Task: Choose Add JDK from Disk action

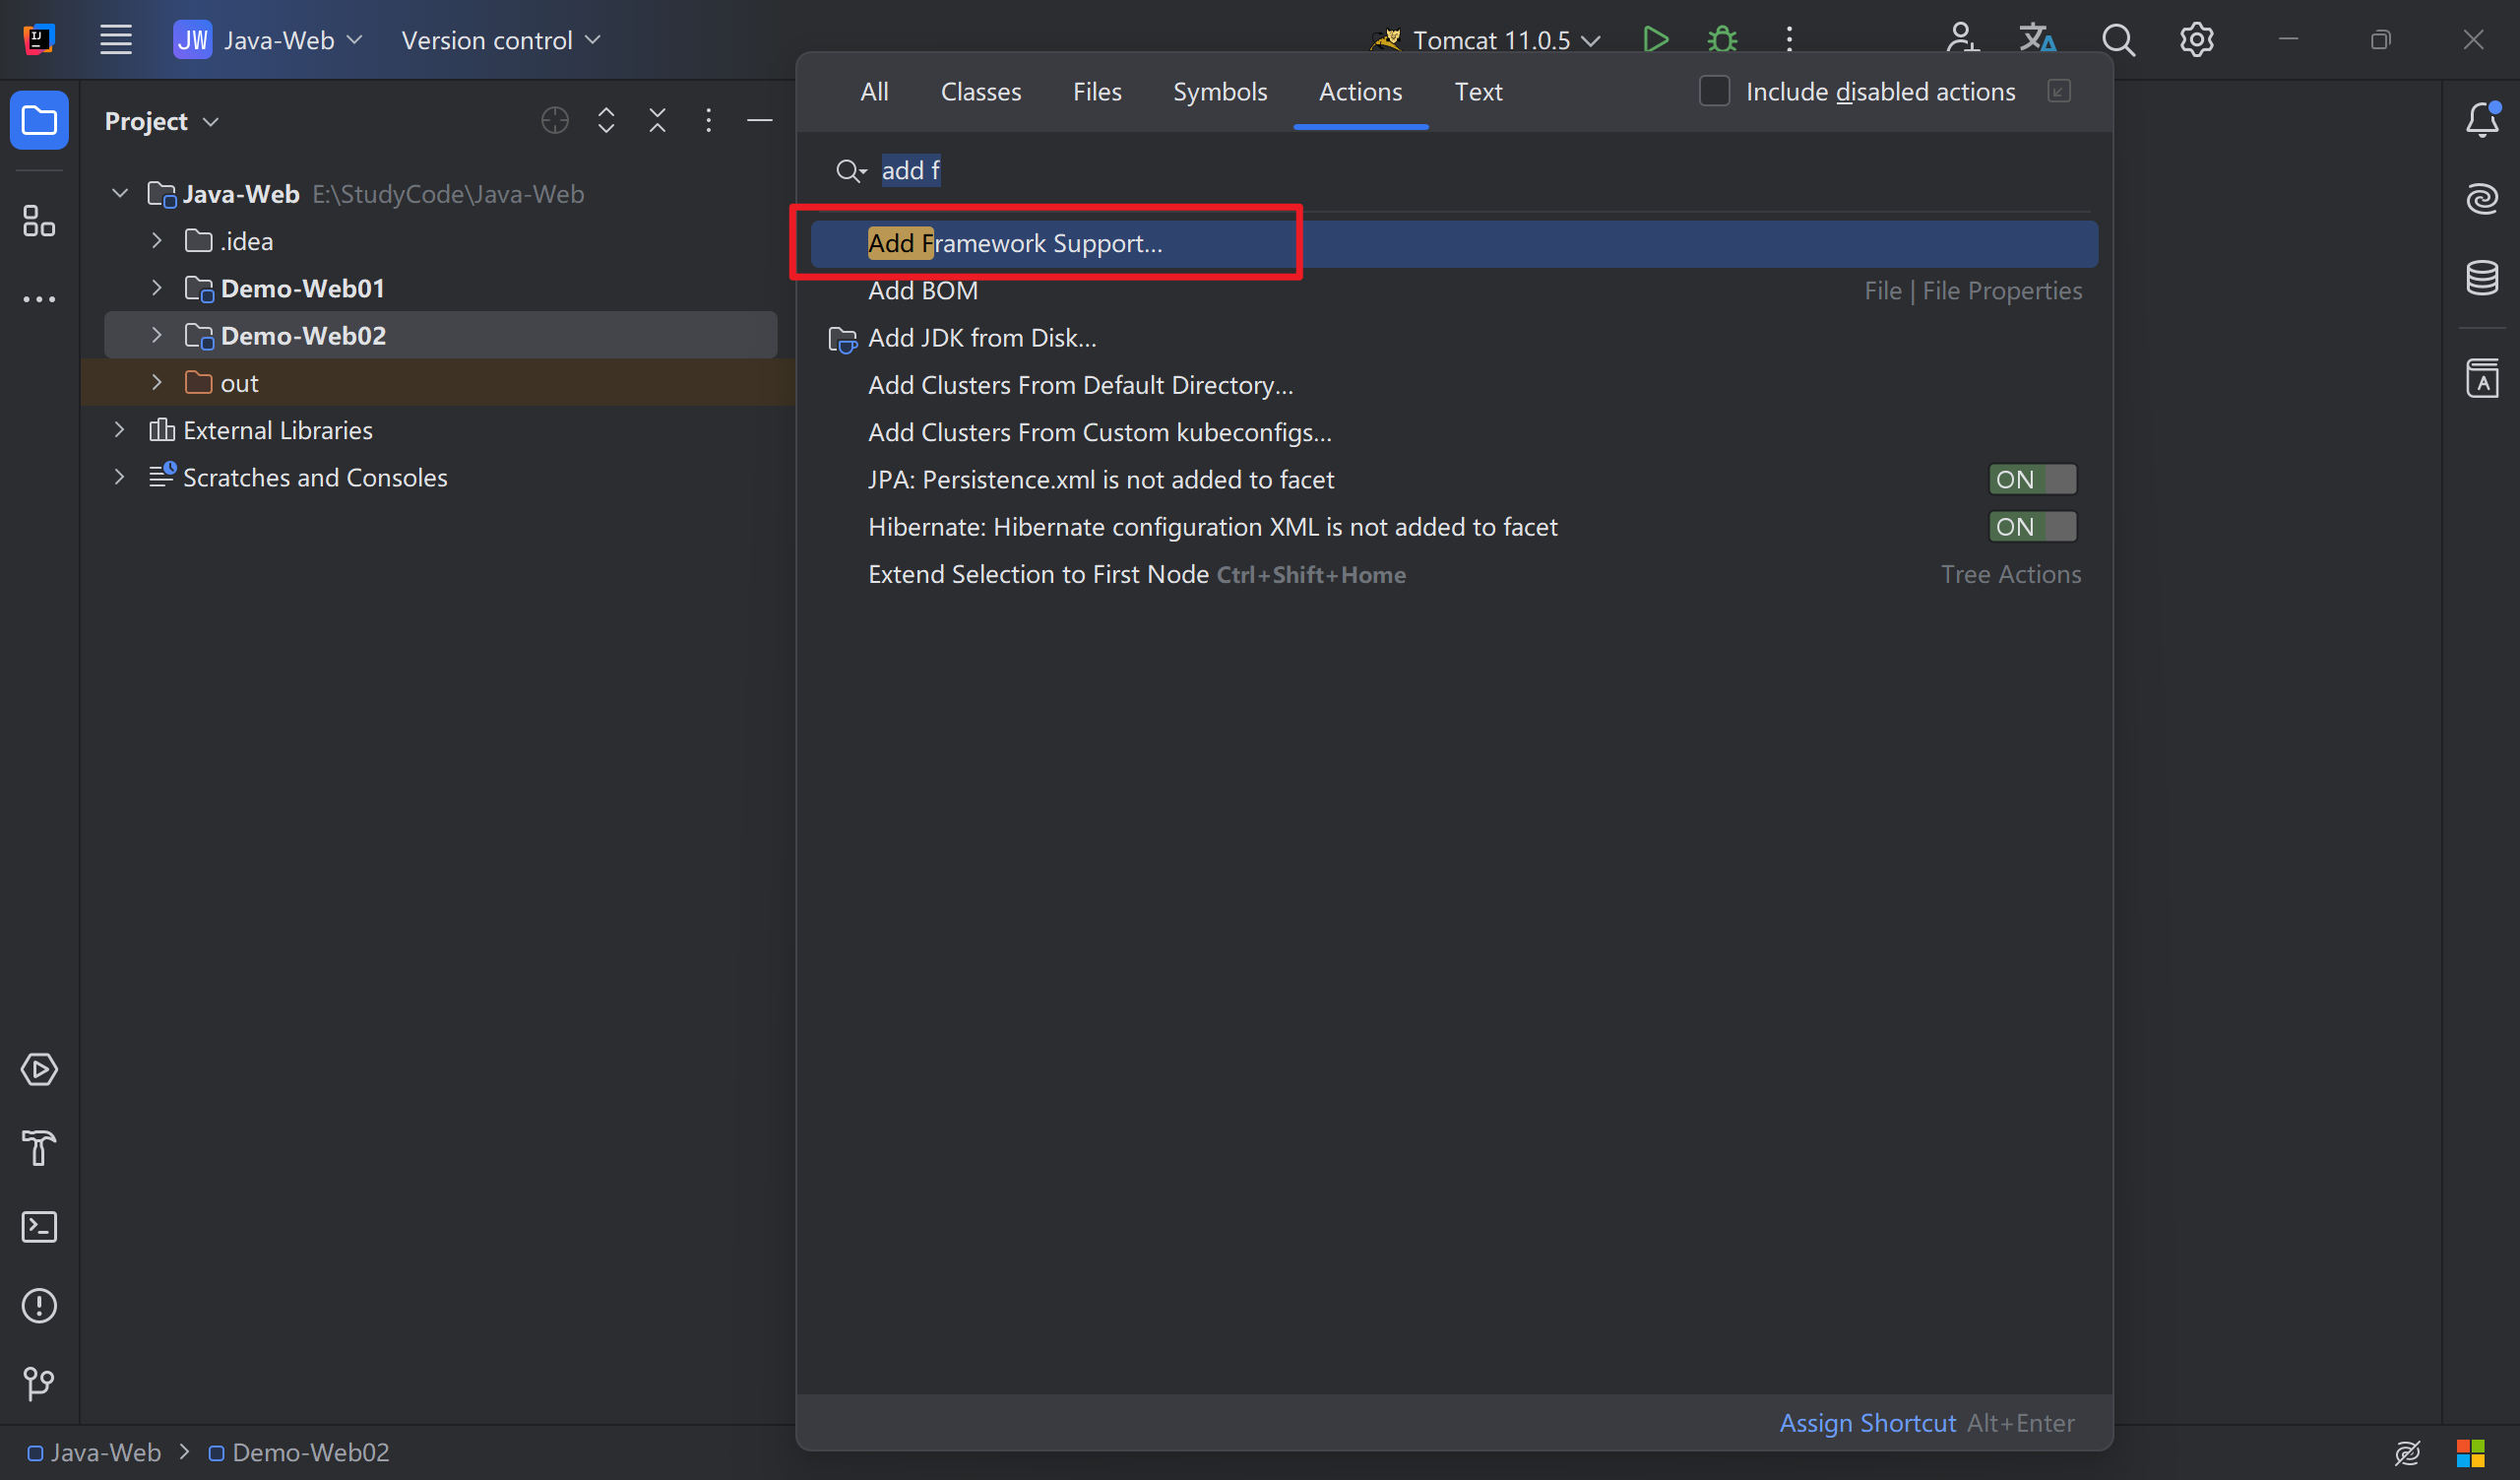Action: coord(1454,338)
